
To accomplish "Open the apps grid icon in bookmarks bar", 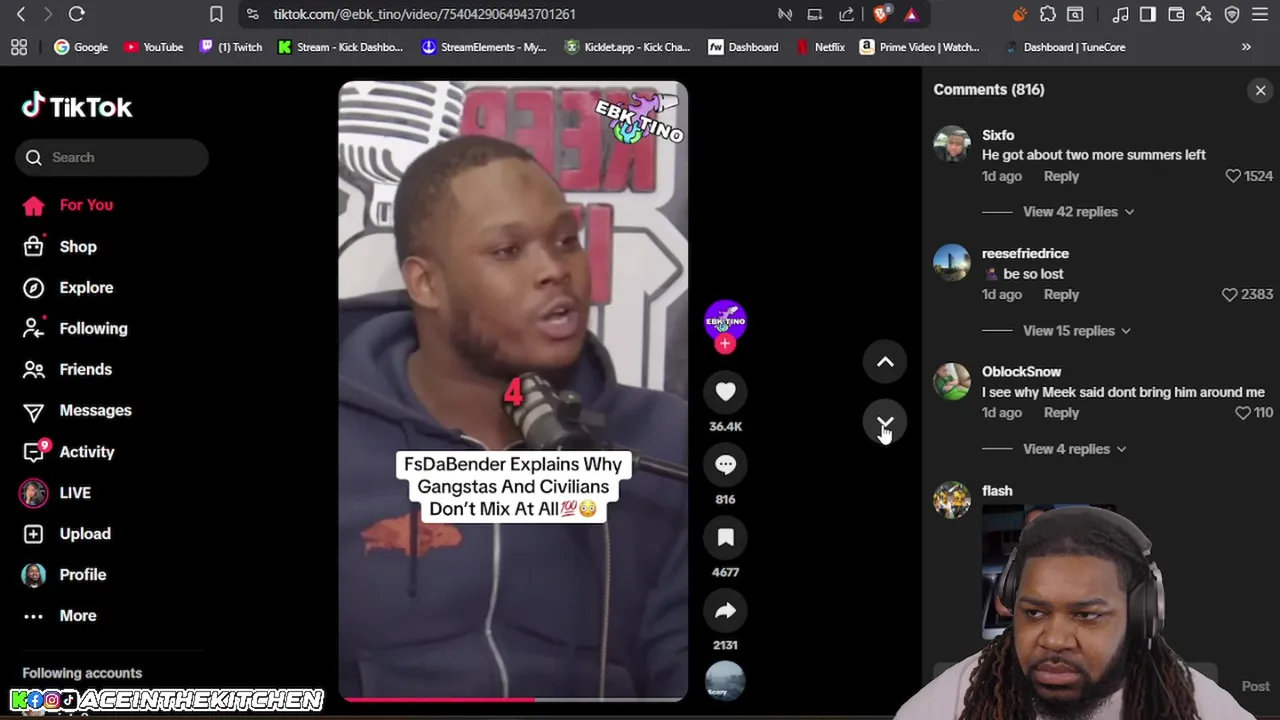I will (19, 47).
